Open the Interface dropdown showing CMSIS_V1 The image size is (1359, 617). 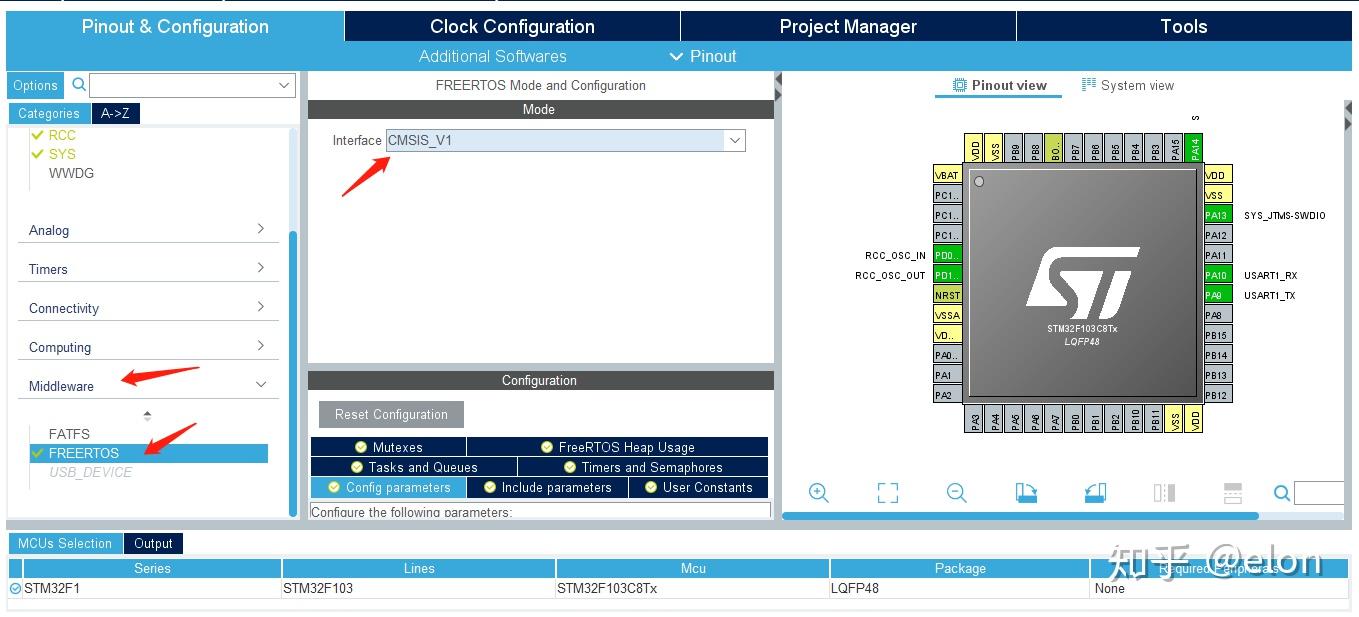[x=735, y=140]
